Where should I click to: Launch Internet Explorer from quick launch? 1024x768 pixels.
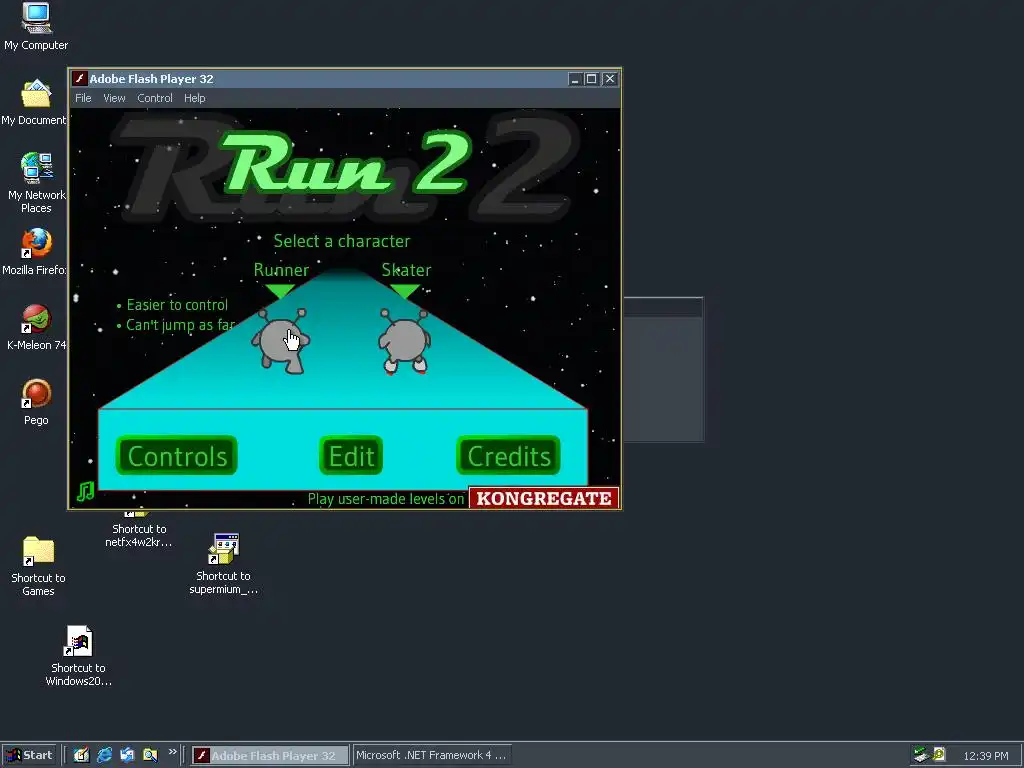pyautogui.click(x=104, y=755)
